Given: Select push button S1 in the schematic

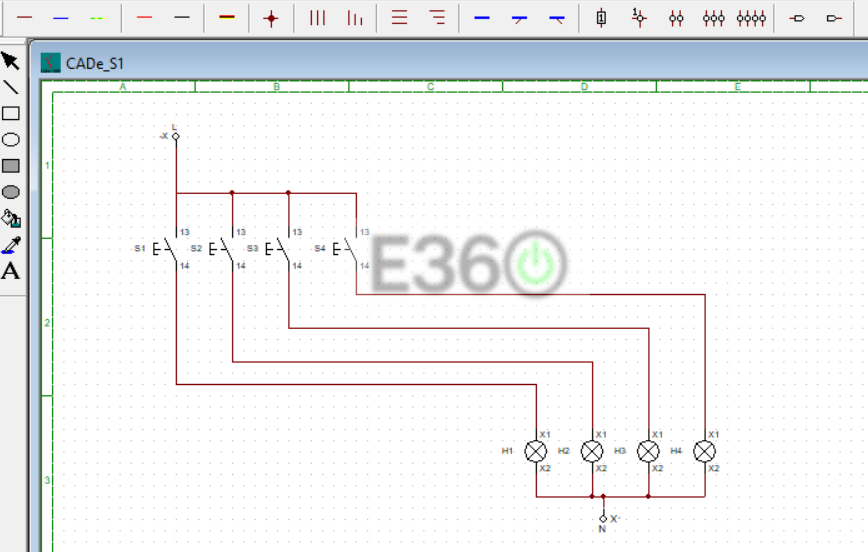Looking at the screenshot, I should [x=165, y=249].
